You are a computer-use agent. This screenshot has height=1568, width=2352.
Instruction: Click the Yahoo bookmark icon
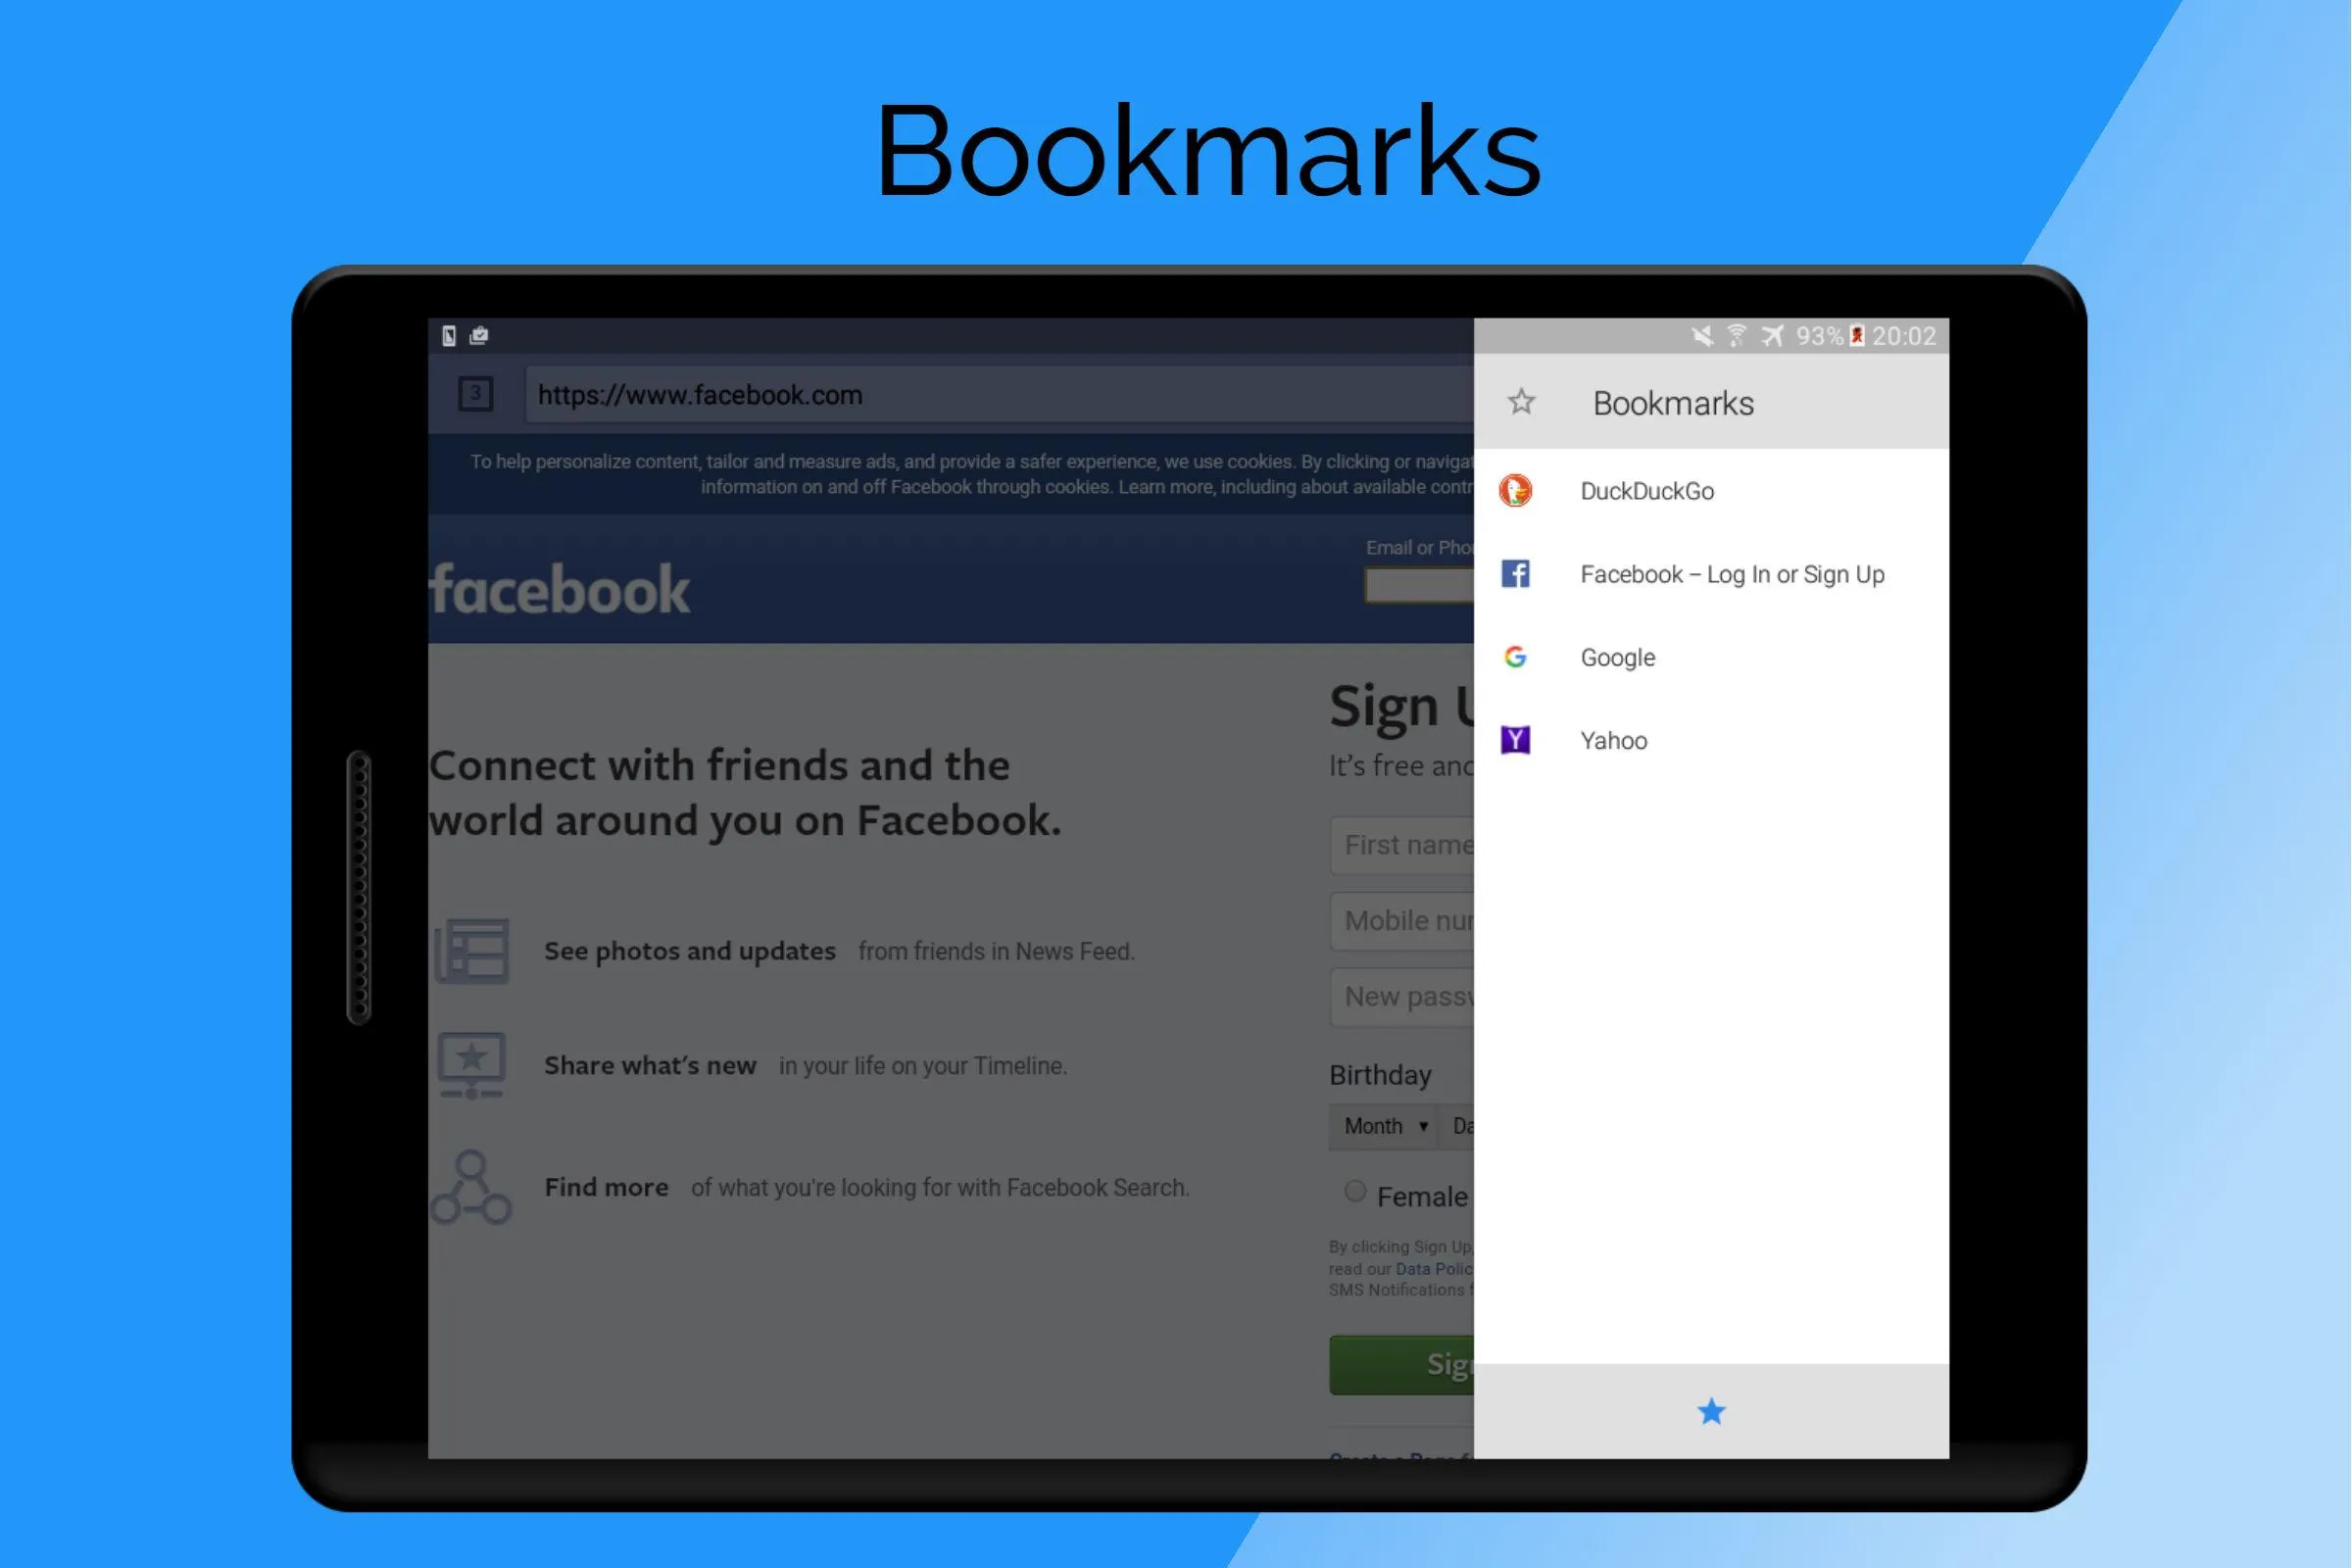click(x=1515, y=739)
